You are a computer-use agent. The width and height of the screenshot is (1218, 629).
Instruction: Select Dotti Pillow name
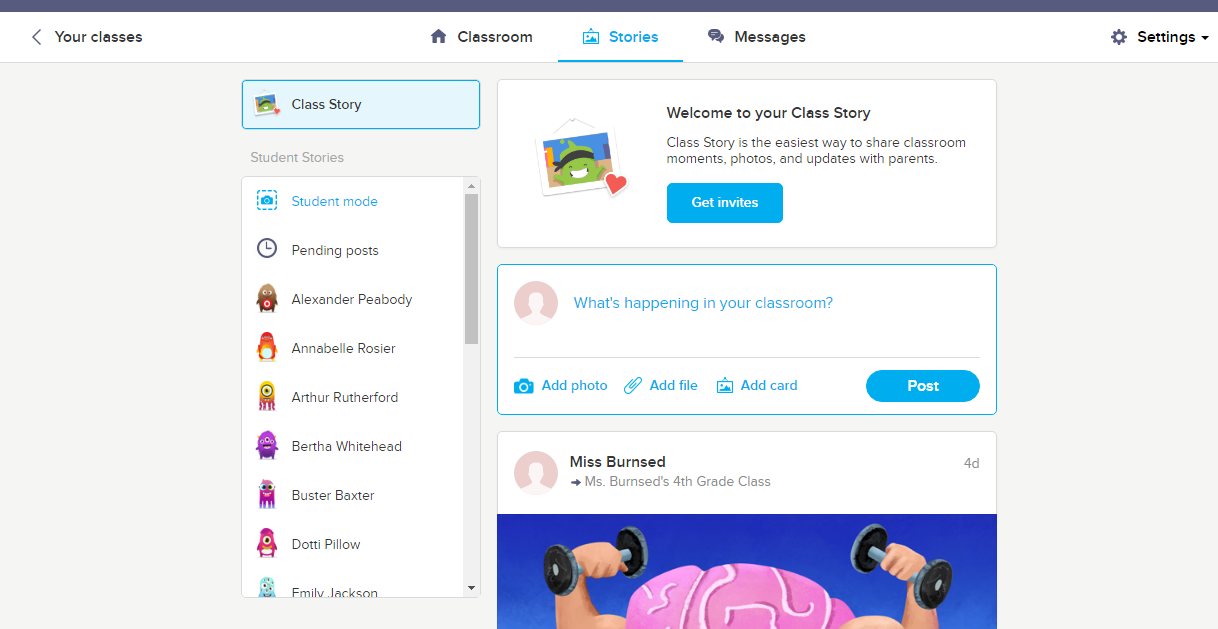[326, 544]
